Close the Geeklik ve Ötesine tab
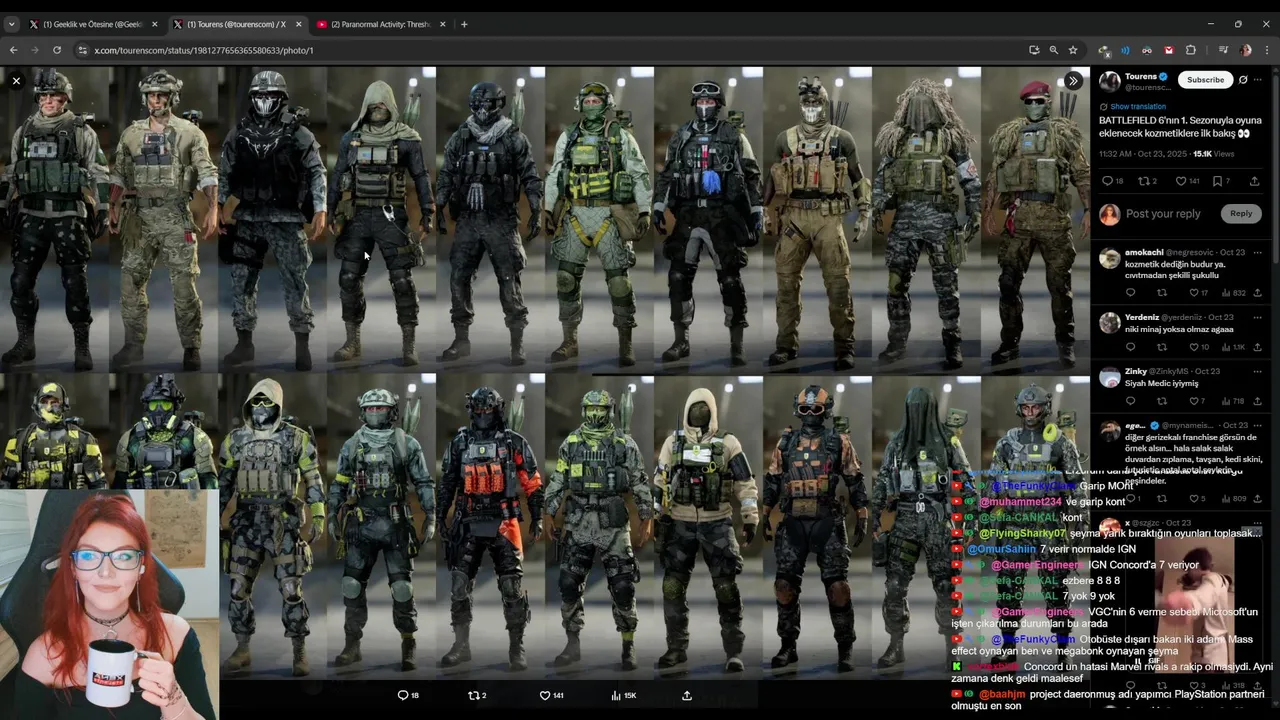Viewport: 1280px width, 720px height. pyautogui.click(x=155, y=24)
